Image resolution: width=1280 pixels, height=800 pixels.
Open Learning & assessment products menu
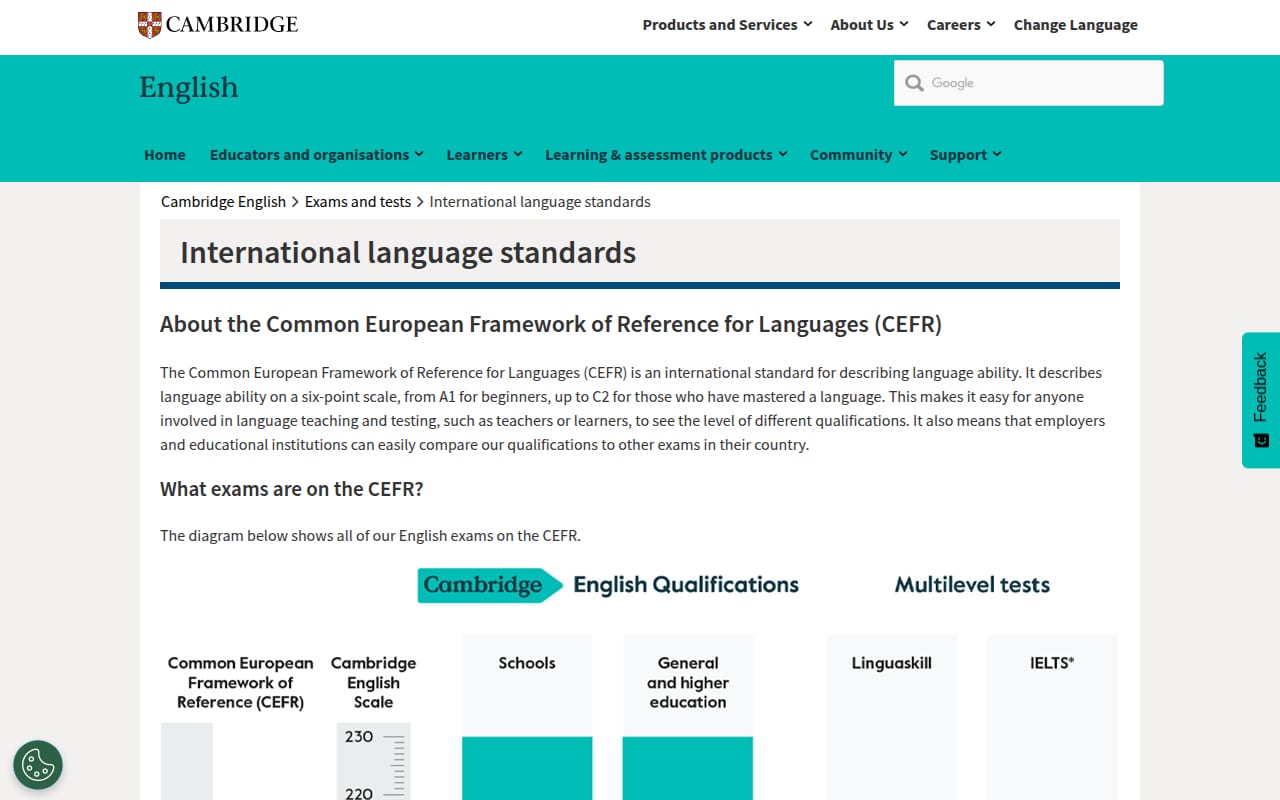click(666, 155)
